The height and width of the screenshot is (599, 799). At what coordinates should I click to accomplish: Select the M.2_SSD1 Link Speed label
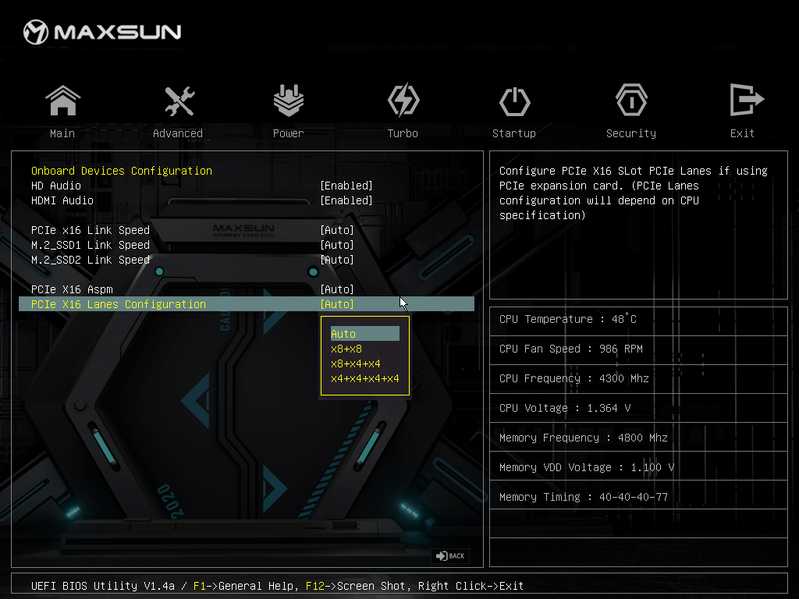[x=90, y=245]
